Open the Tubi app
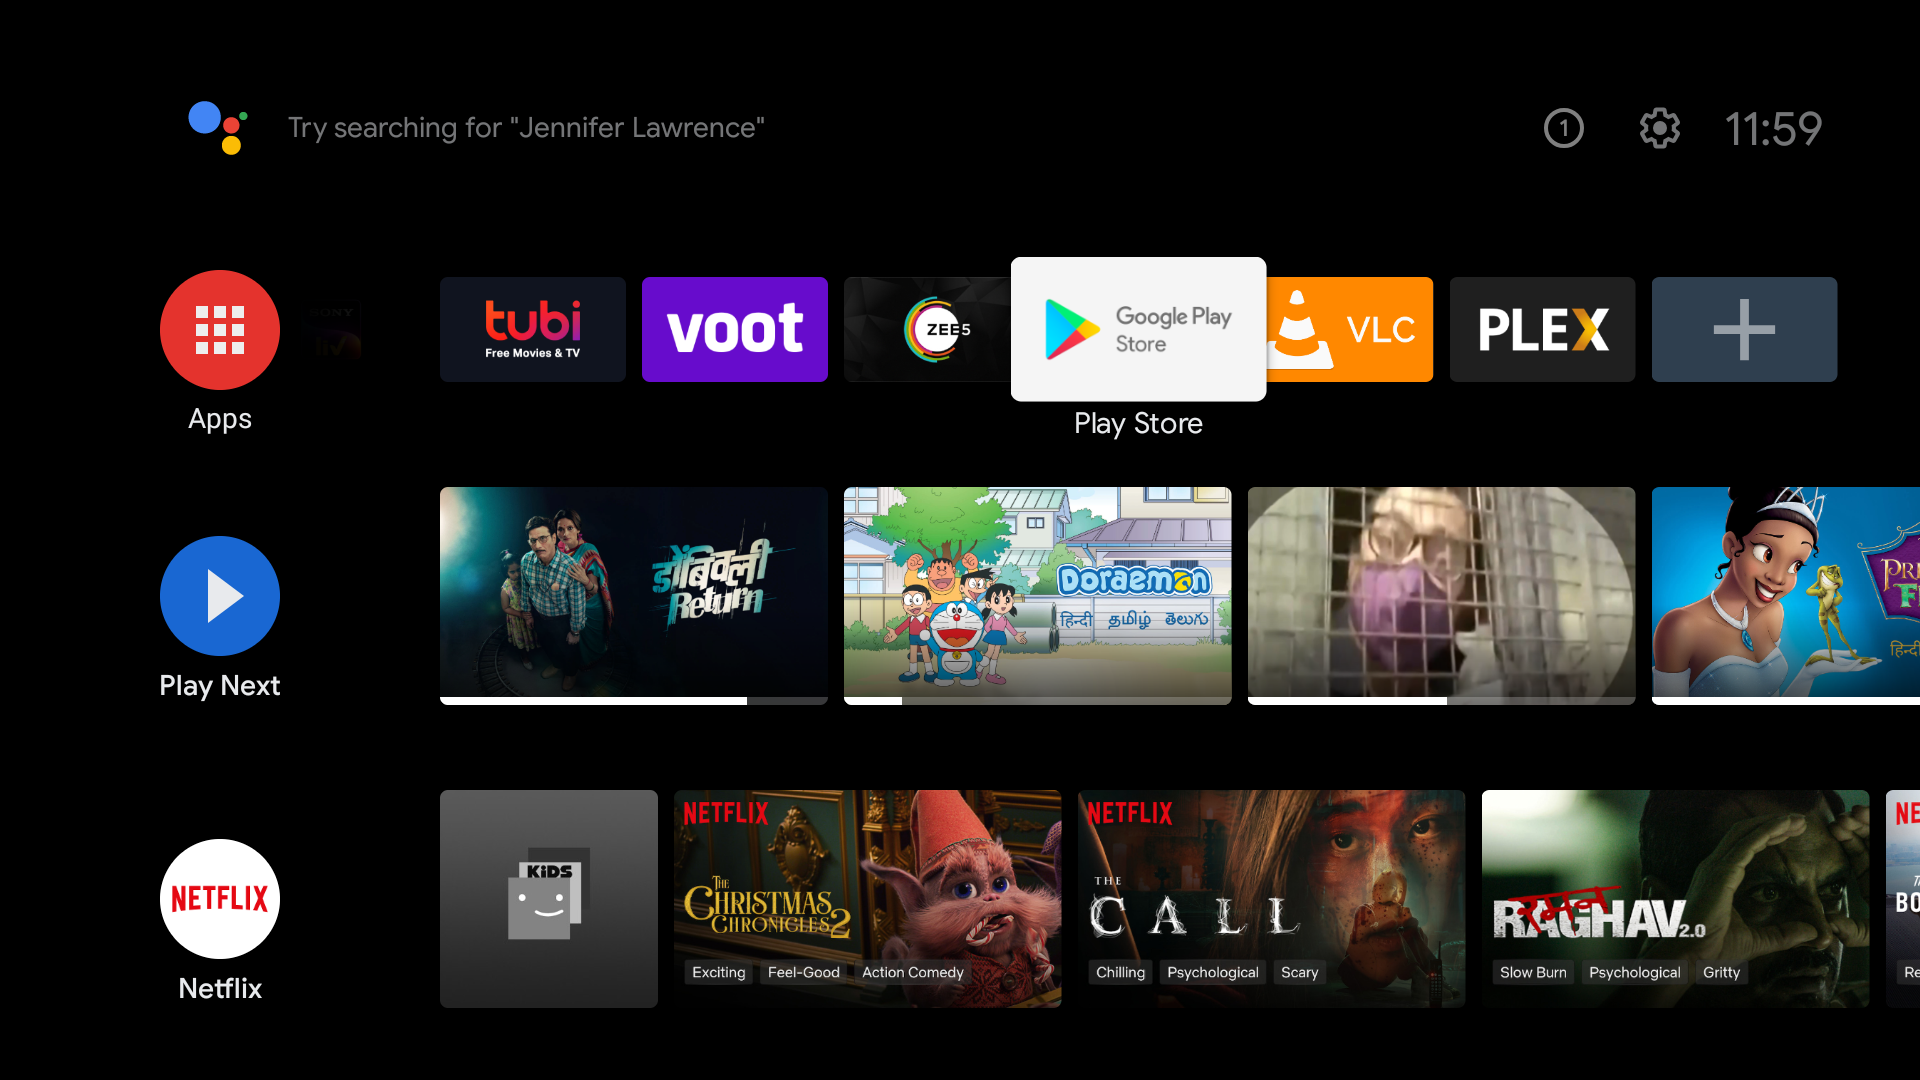The width and height of the screenshot is (1920, 1080). pyautogui.click(x=534, y=328)
